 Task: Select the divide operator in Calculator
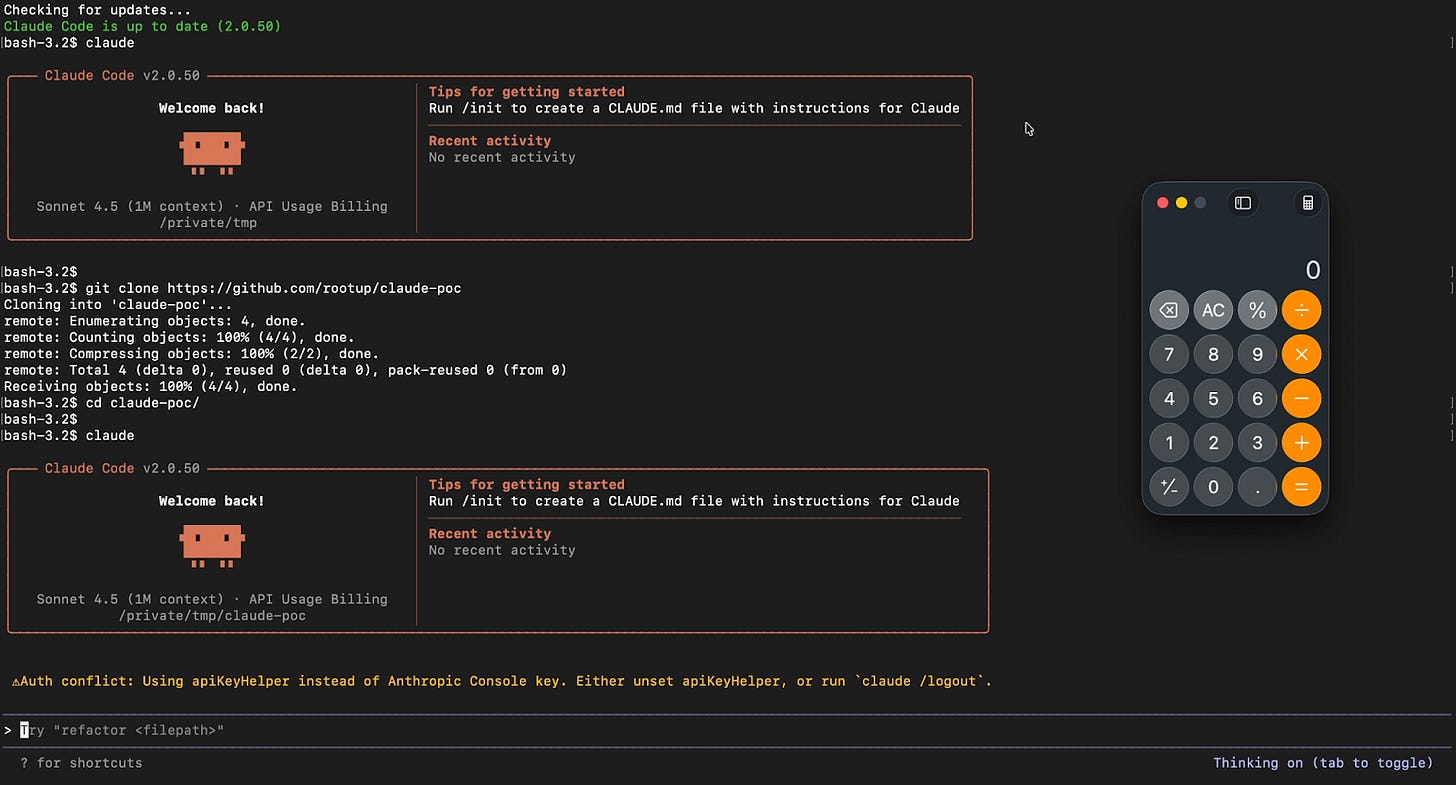coord(1301,310)
